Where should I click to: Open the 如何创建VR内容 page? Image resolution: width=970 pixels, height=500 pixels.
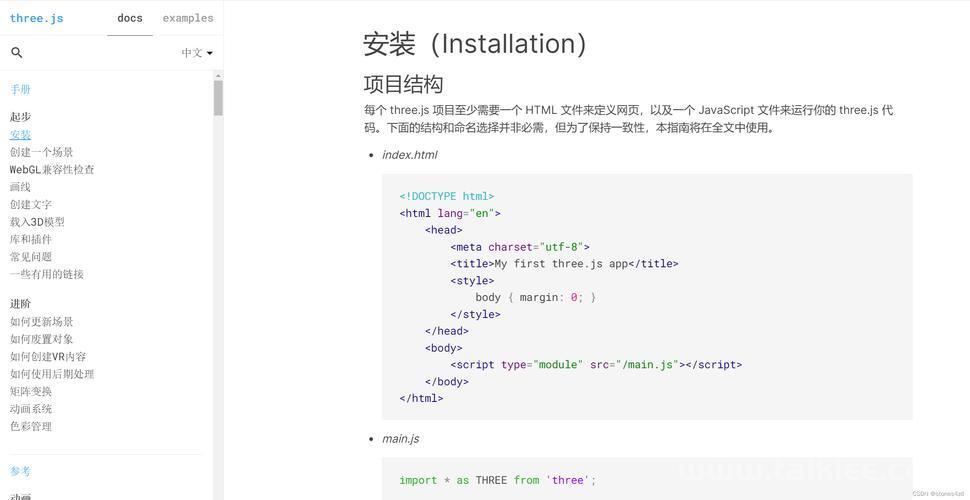click(x=48, y=356)
